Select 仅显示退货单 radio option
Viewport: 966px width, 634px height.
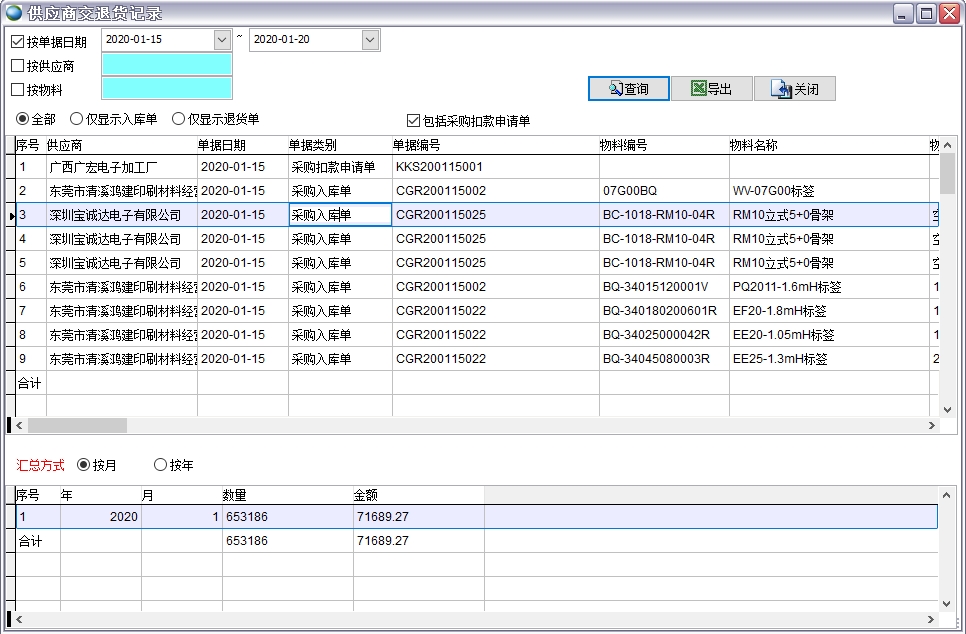coord(179,119)
